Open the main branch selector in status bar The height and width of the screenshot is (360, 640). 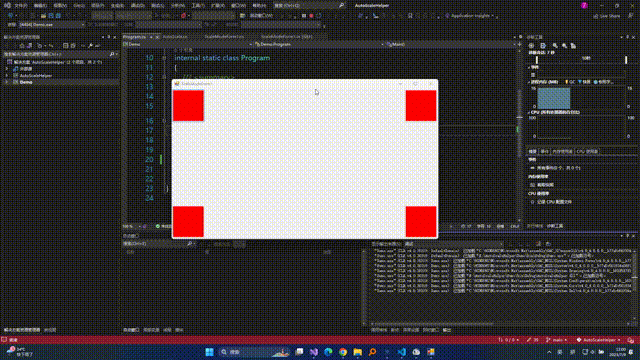click(557, 340)
